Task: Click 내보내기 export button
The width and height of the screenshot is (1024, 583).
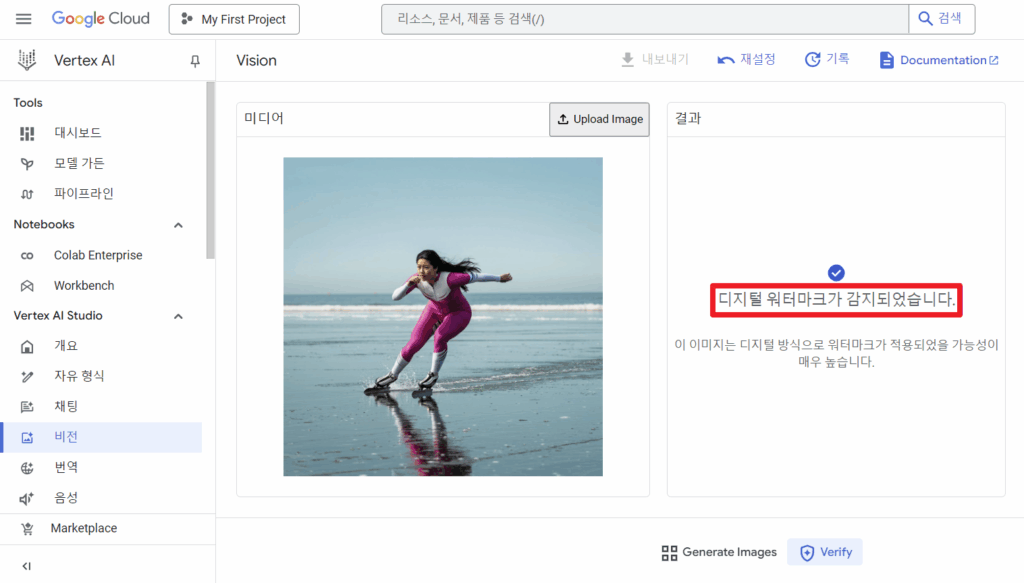Action: (x=655, y=59)
